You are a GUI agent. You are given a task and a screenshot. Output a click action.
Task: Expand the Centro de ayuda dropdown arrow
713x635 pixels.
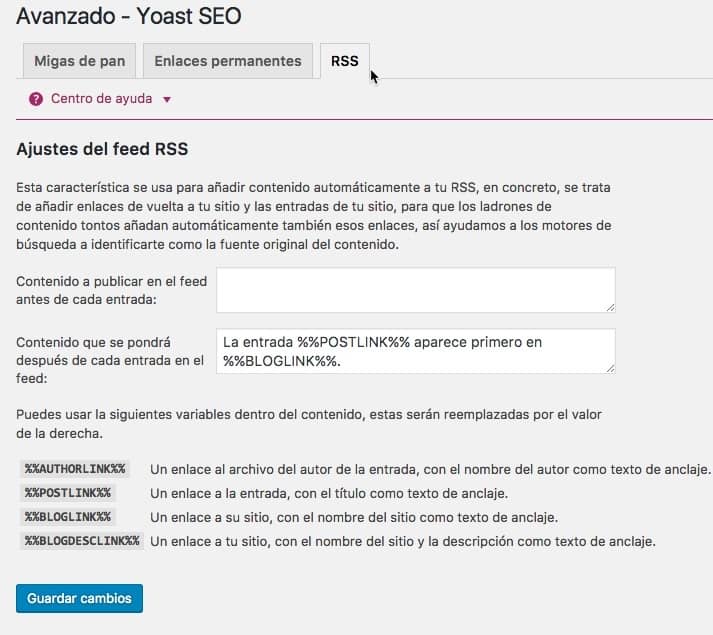click(x=167, y=100)
